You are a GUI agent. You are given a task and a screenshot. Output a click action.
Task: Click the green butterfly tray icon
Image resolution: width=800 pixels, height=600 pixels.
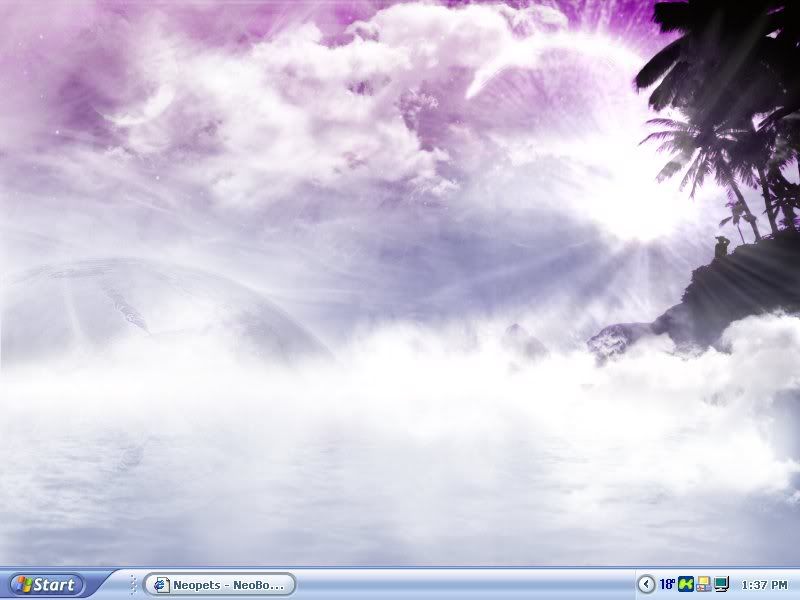(686, 584)
